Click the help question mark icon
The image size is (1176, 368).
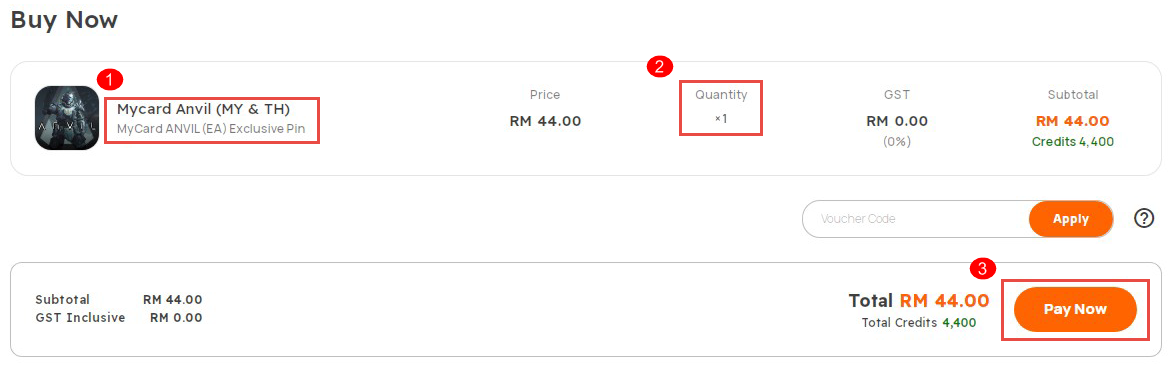coord(1143,219)
